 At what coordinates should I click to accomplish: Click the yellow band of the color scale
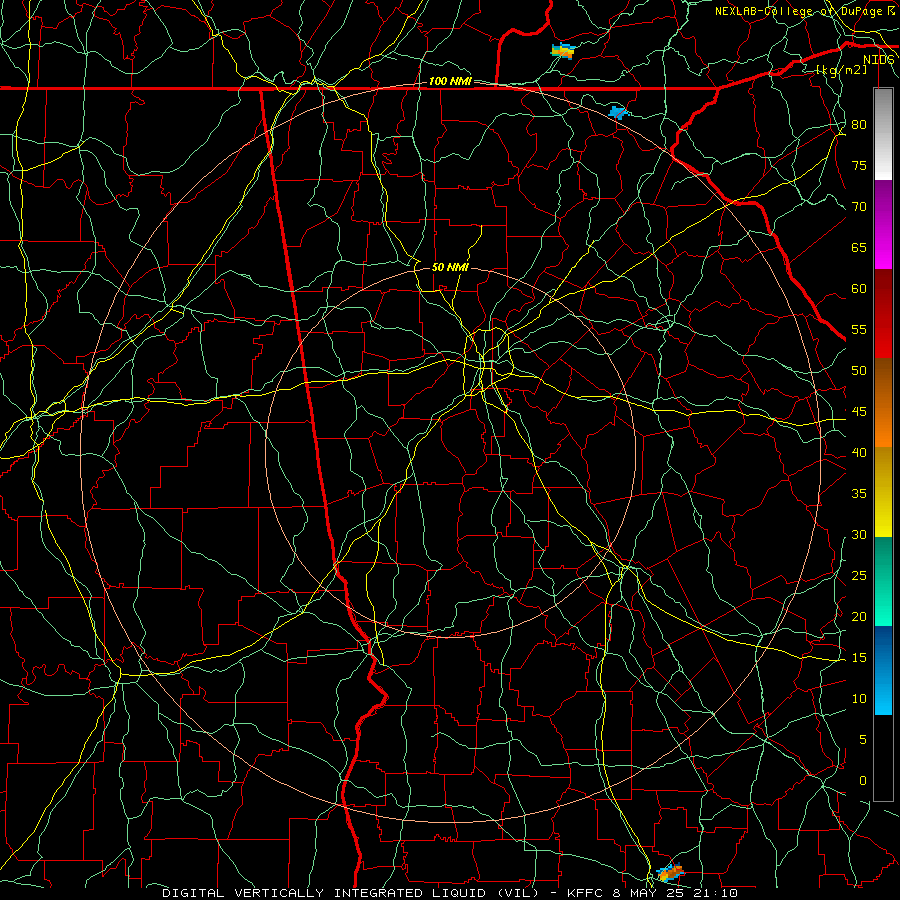[883, 492]
